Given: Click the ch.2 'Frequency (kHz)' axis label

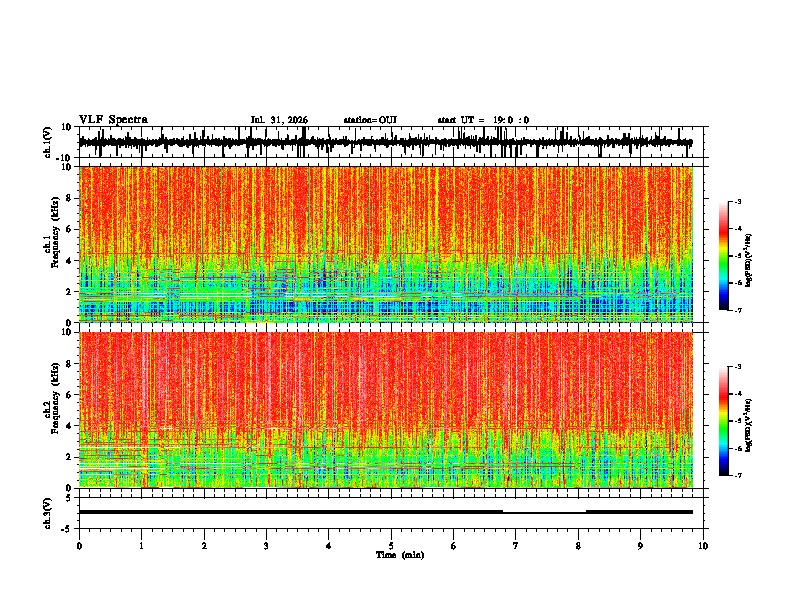Looking at the screenshot, I should (55, 398).
